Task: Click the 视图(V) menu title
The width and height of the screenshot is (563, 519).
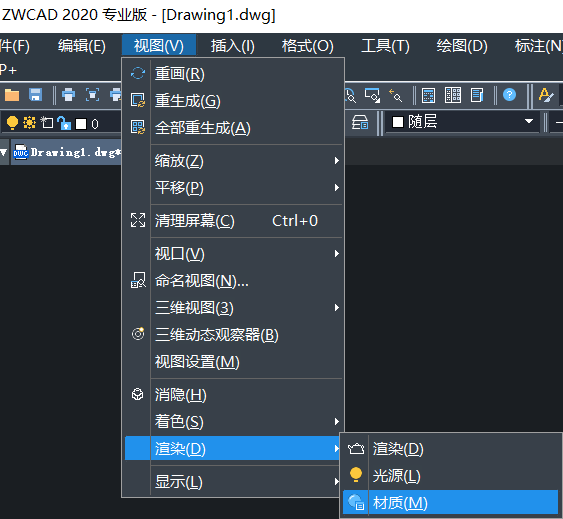Action: point(159,46)
